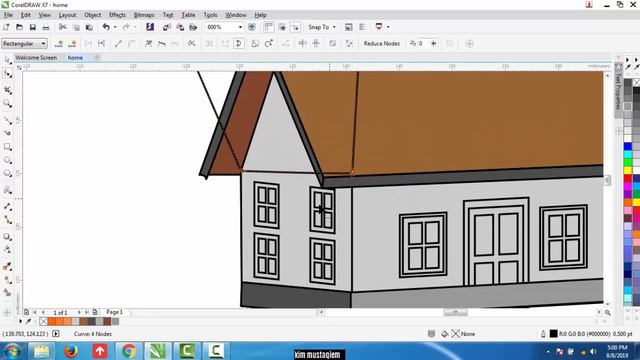Click the curve smoothness value field
The width and height of the screenshot is (640, 360).
423,43
